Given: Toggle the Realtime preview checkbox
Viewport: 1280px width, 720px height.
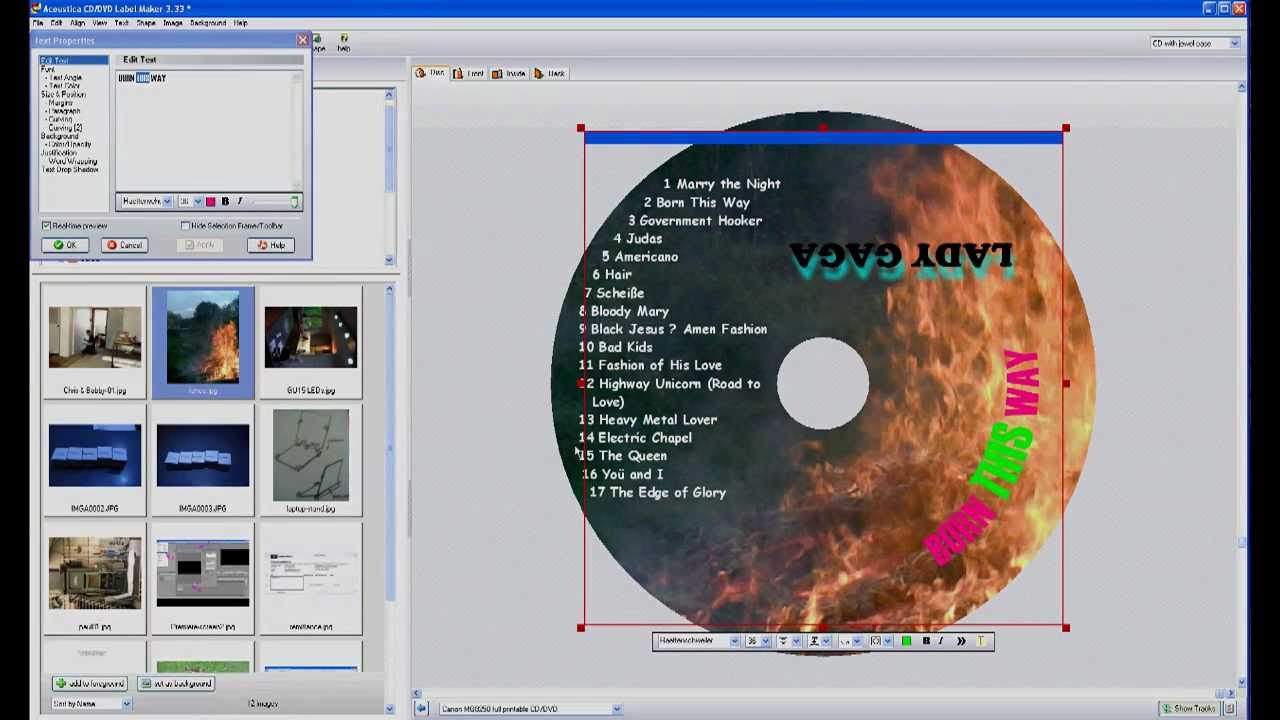Looking at the screenshot, I should (x=46, y=226).
